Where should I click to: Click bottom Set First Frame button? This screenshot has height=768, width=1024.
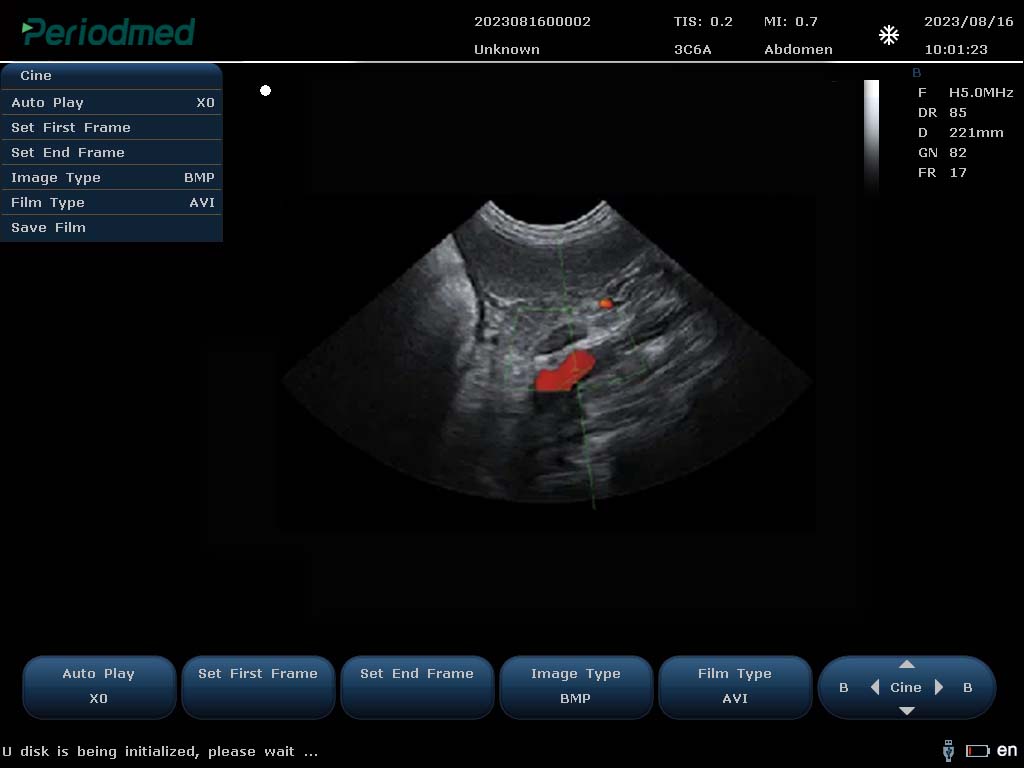pyautogui.click(x=258, y=687)
